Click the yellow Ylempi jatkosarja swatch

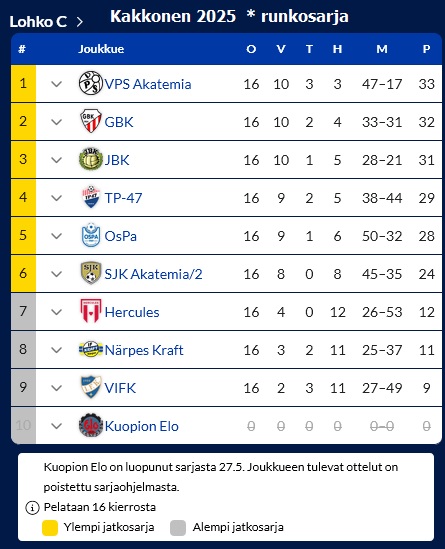pos(50,528)
